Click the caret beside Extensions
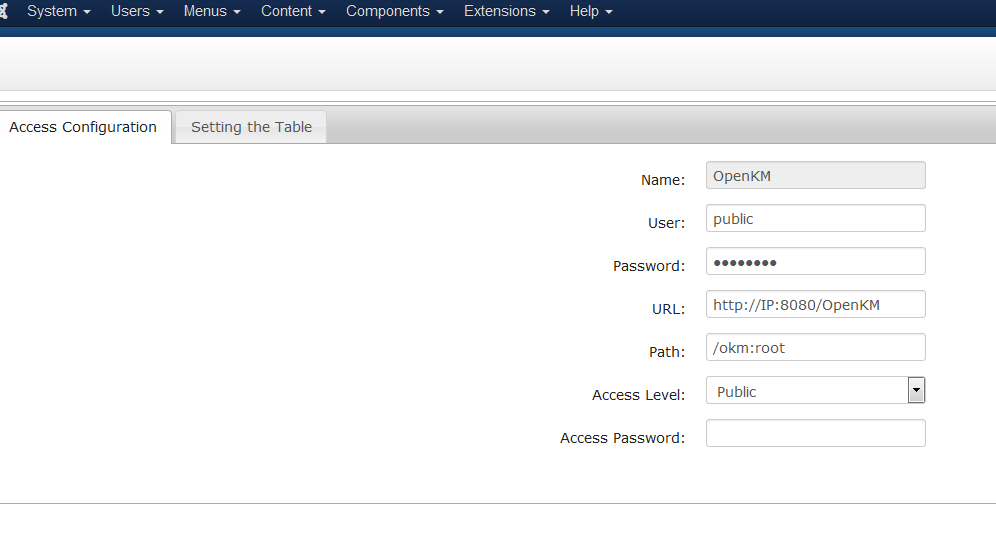 [545, 13]
